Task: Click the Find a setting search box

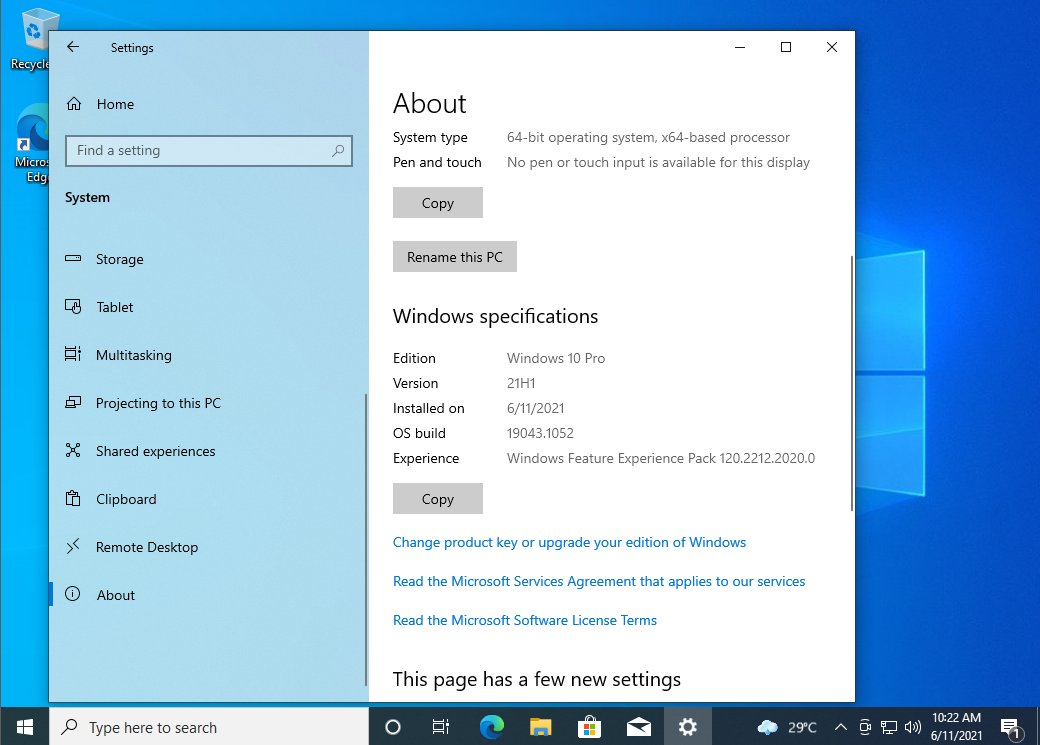Action: point(209,151)
